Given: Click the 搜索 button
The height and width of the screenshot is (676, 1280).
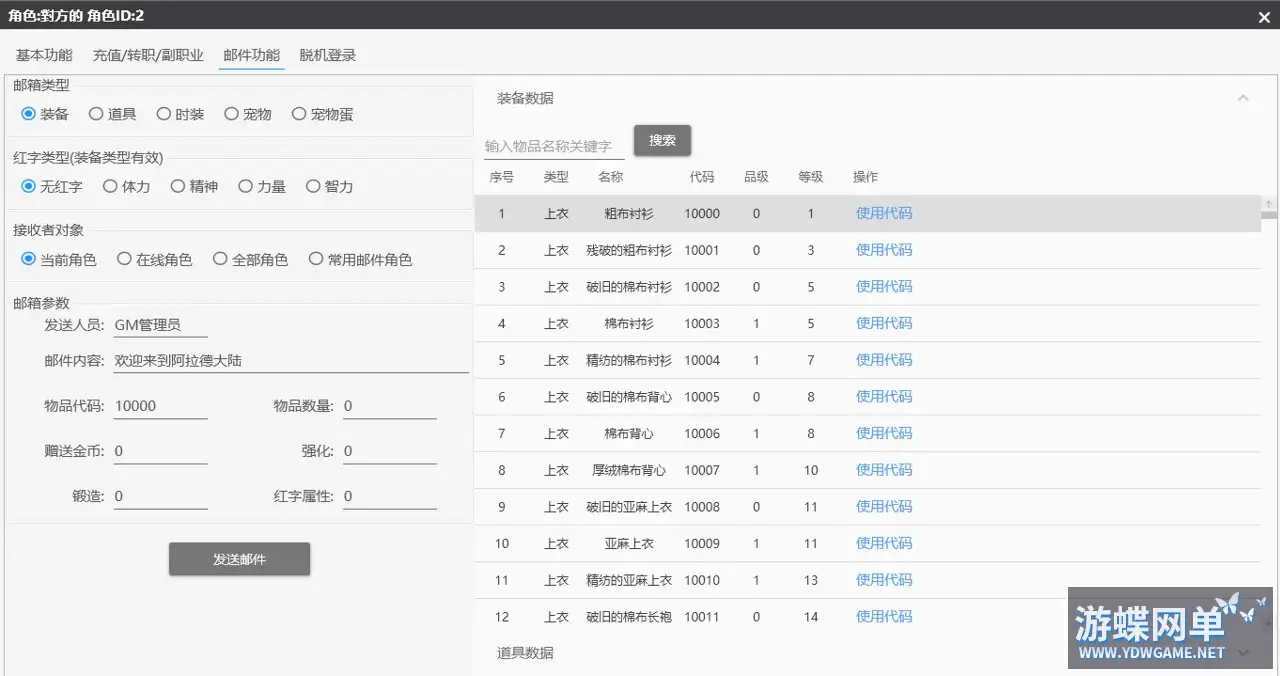Looking at the screenshot, I should pos(662,141).
